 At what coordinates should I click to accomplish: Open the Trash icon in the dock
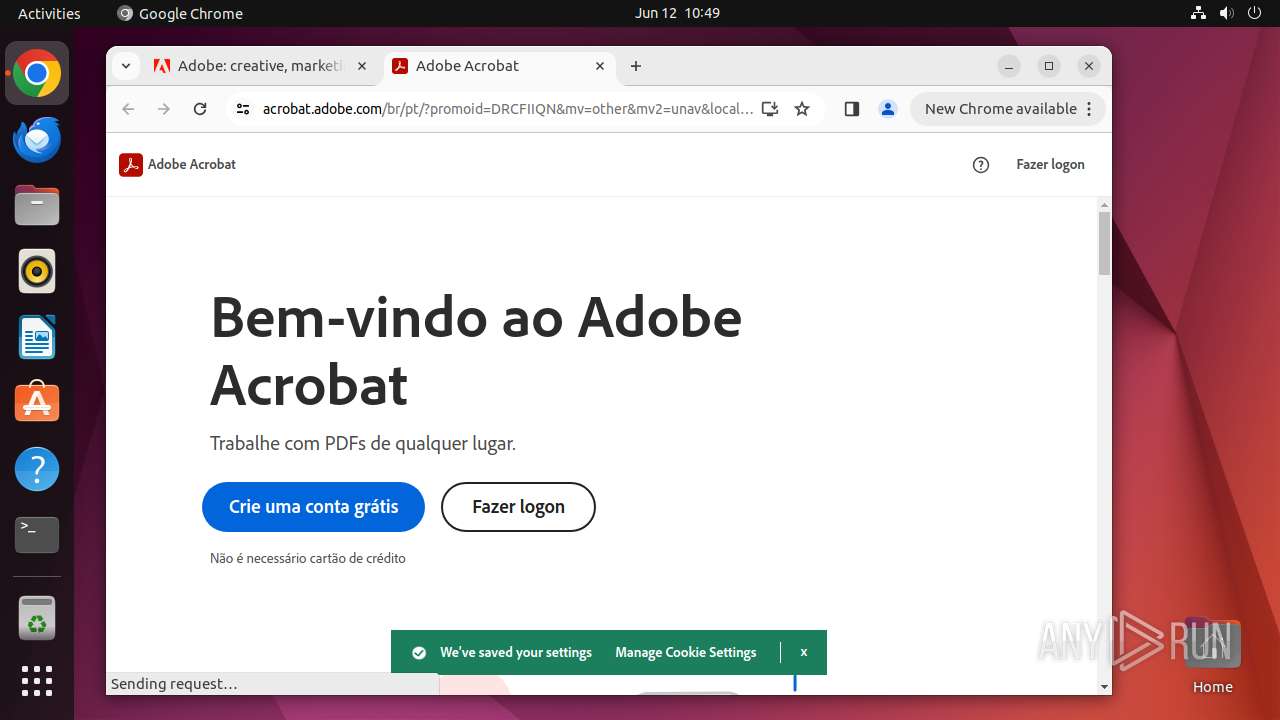[37, 618]
